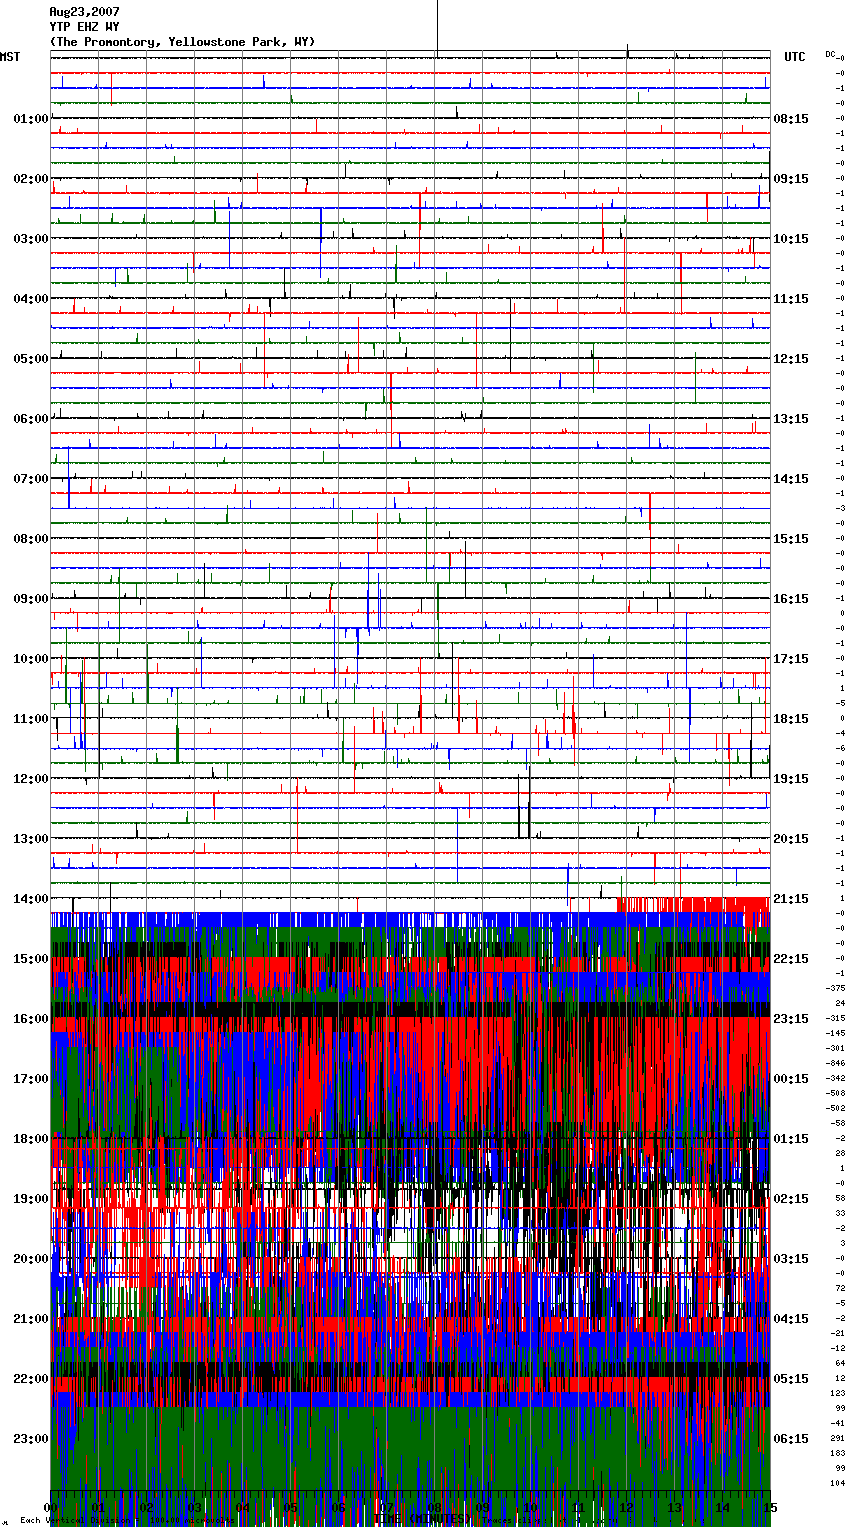The image size is (850, 1534).
Task: Click the 16:15 UTC time label
Action: pos(791,599)
